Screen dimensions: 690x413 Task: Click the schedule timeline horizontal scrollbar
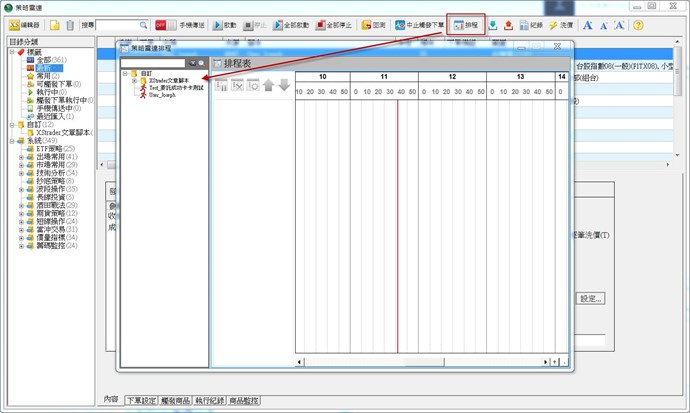tap(420, 361)
